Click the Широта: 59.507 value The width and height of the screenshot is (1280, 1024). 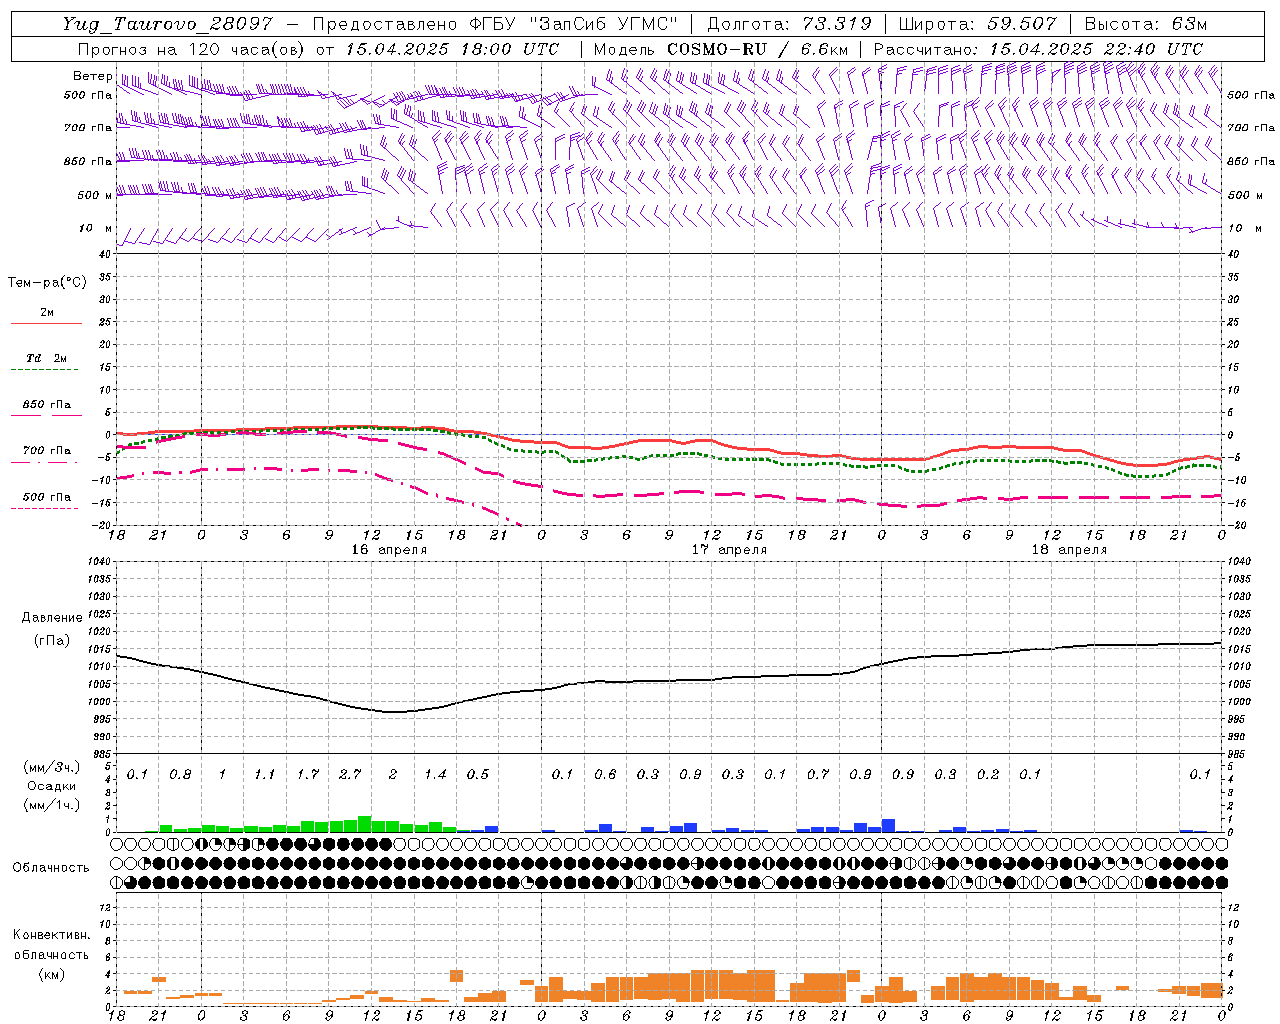pos(977,24)
